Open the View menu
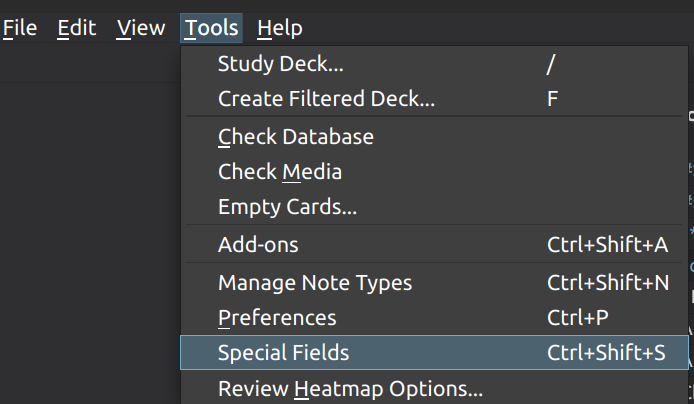The image size is (694, 404). 140,28
